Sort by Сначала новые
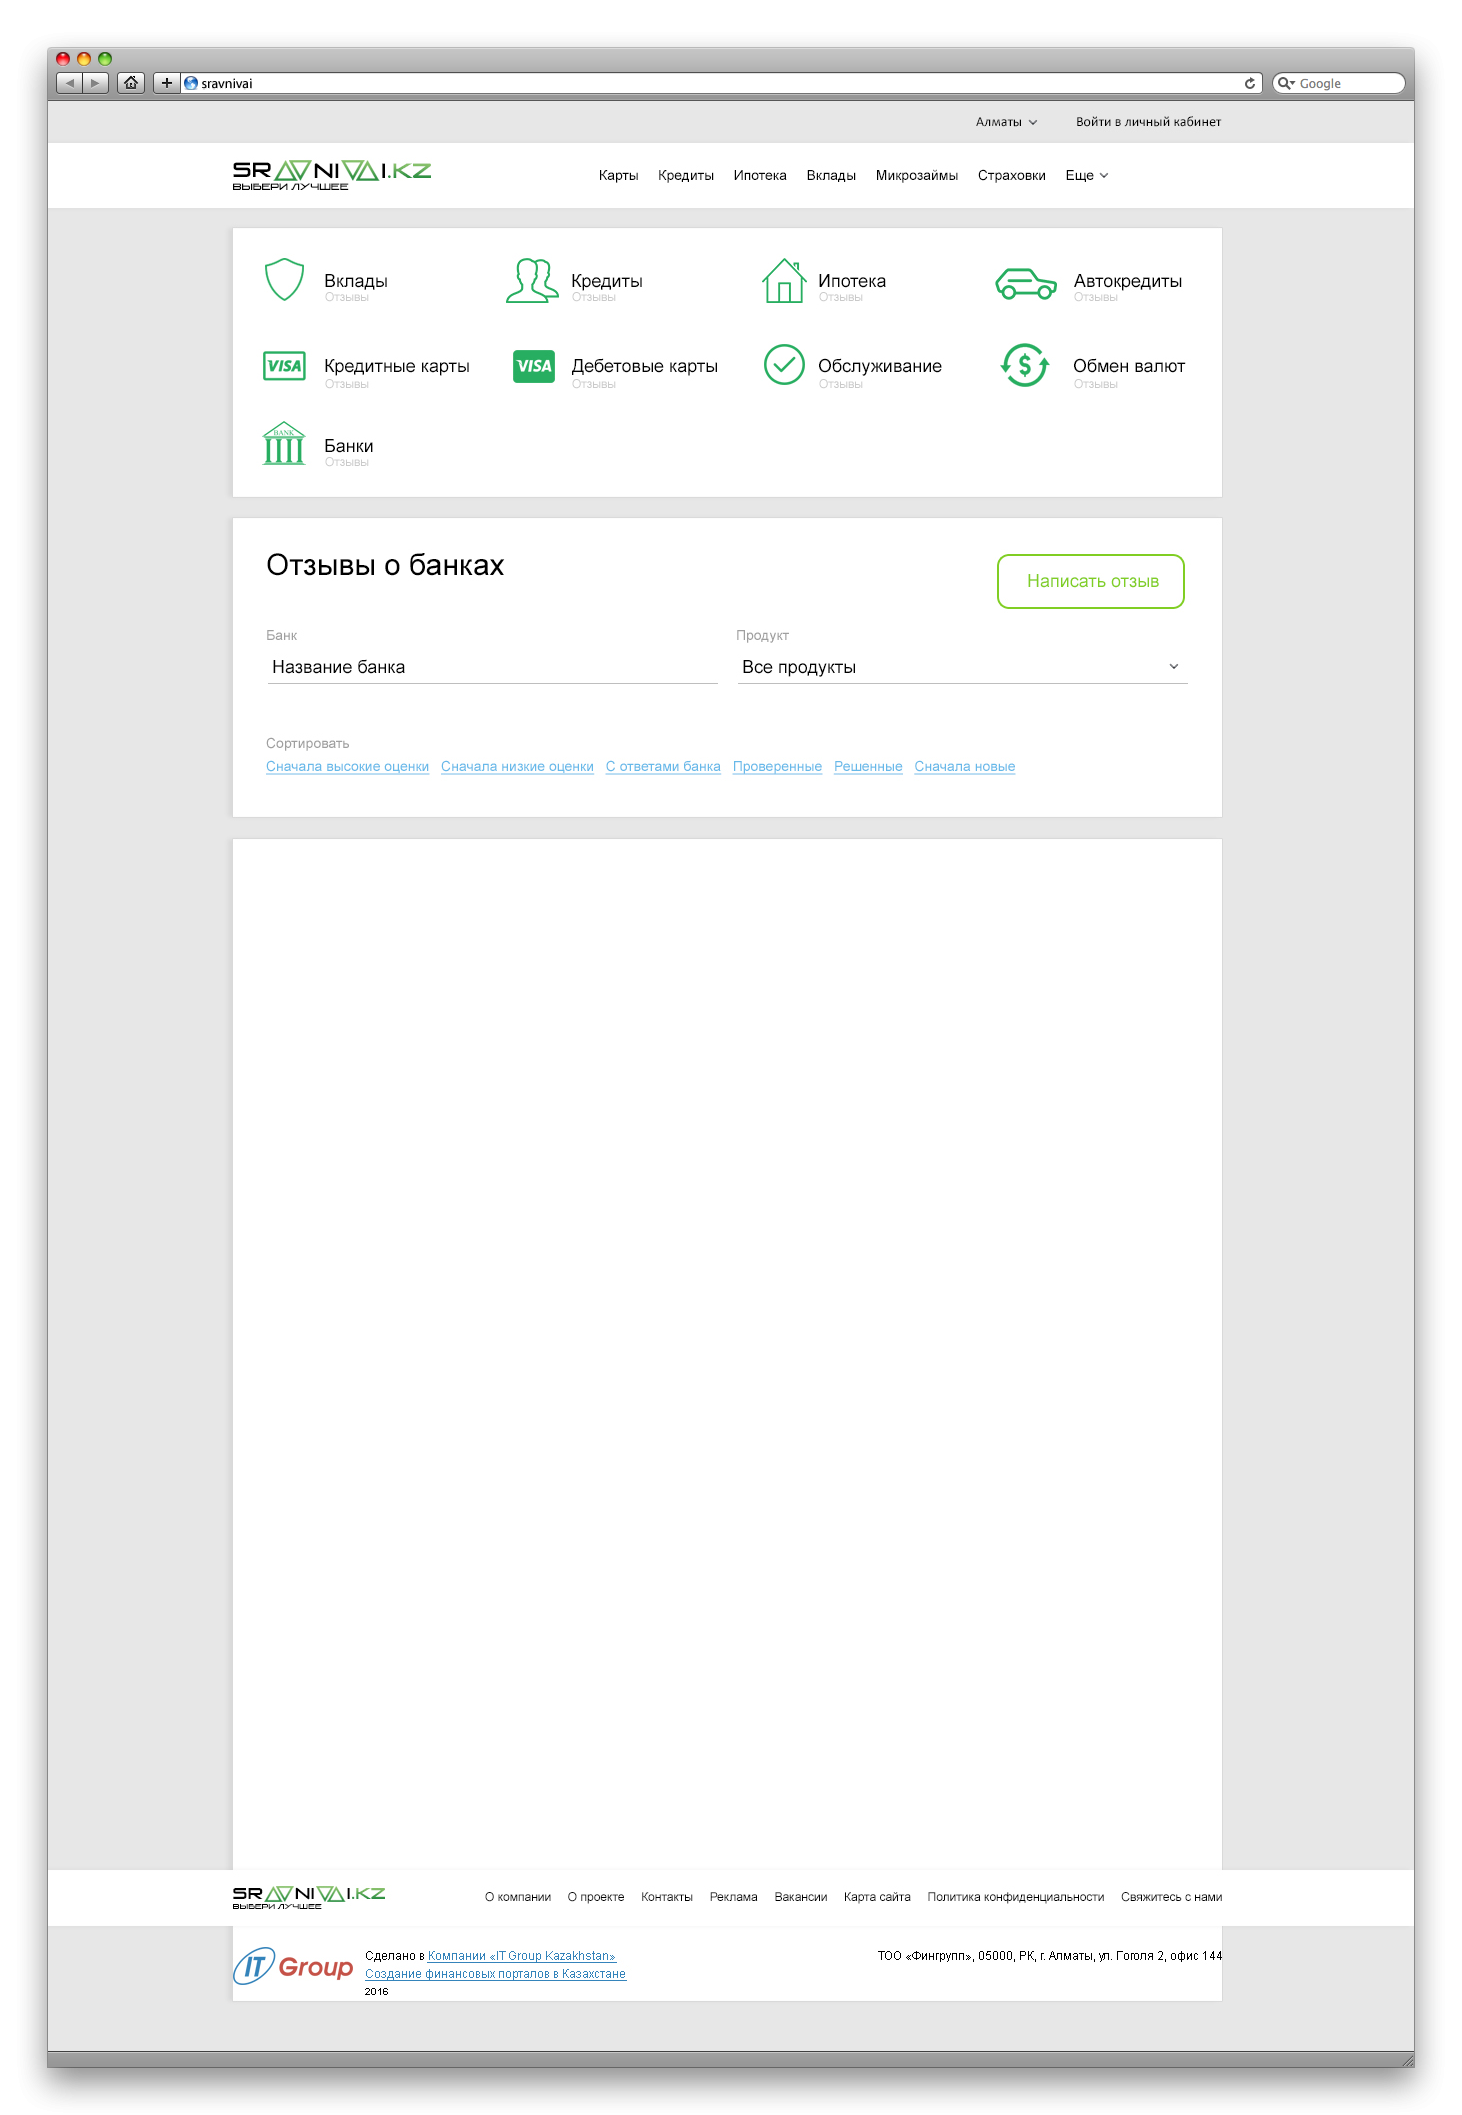Screen dimensions: 1462x2115 point(965,766)
